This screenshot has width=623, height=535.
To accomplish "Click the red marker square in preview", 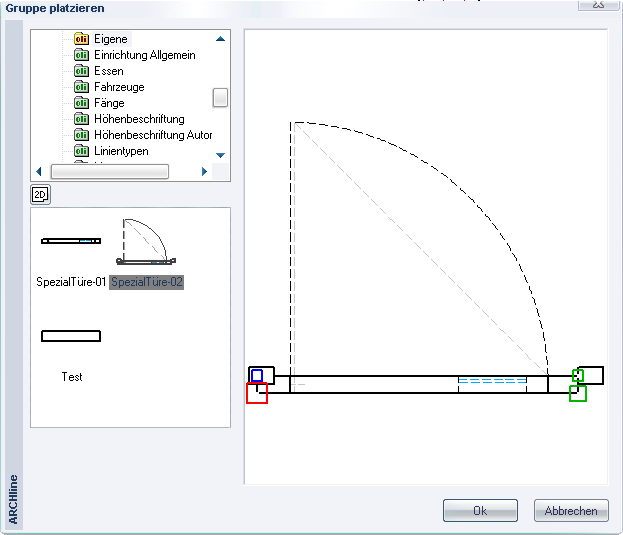I will [257, 393].
